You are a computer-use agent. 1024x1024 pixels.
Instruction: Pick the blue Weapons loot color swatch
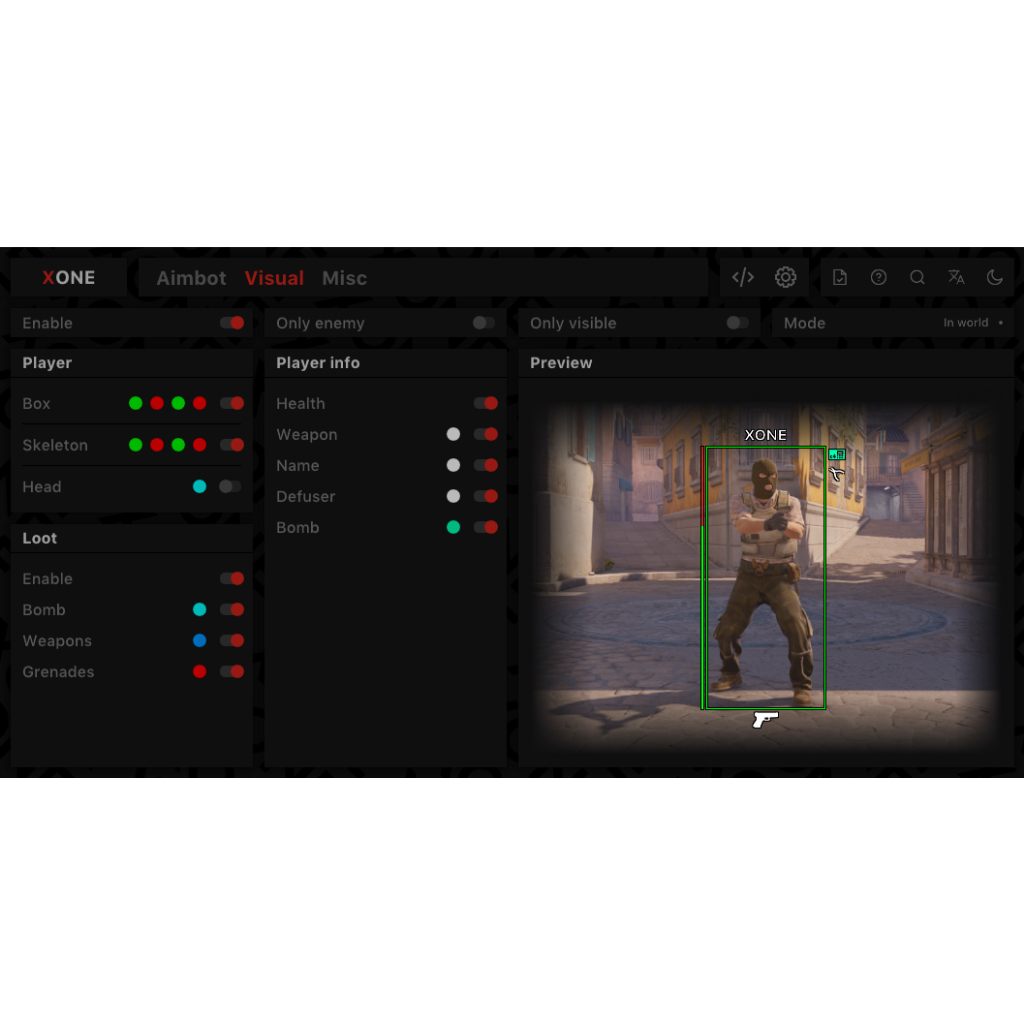tap(200, 641)
